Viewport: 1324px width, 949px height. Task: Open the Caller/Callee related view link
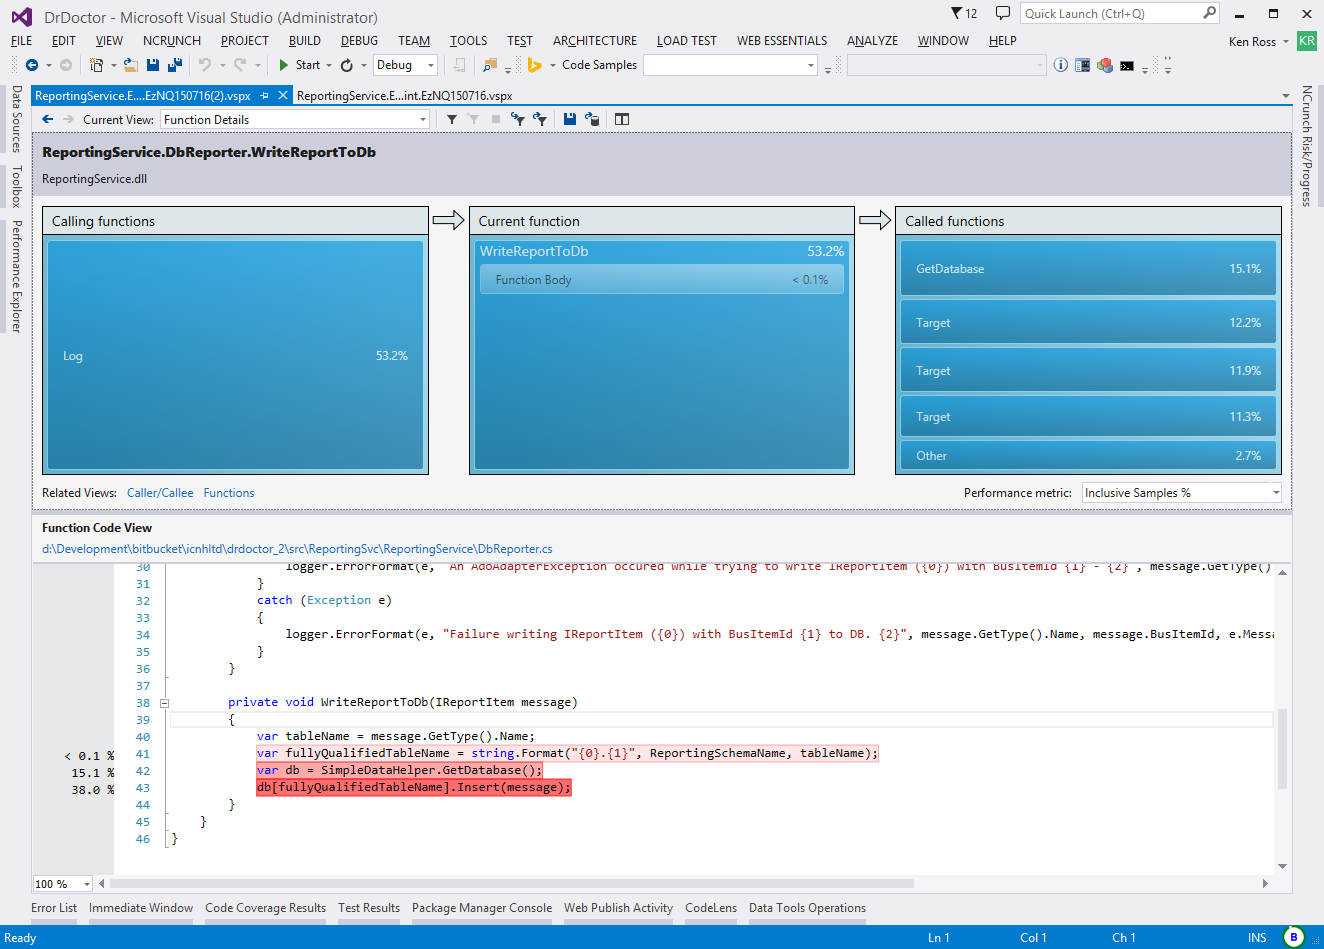point(160,493)
